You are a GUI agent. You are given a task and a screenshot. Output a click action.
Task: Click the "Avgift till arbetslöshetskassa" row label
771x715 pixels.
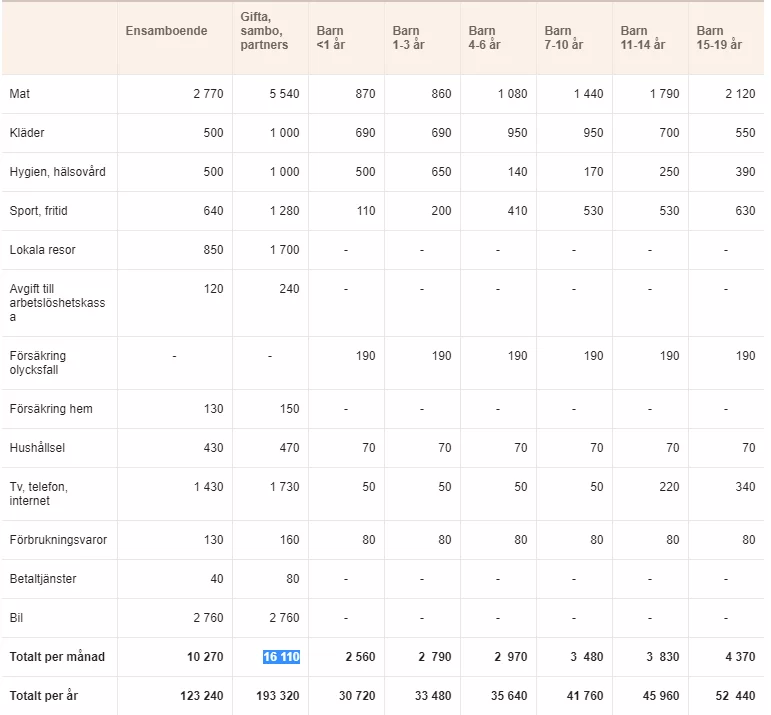(57, 303)
